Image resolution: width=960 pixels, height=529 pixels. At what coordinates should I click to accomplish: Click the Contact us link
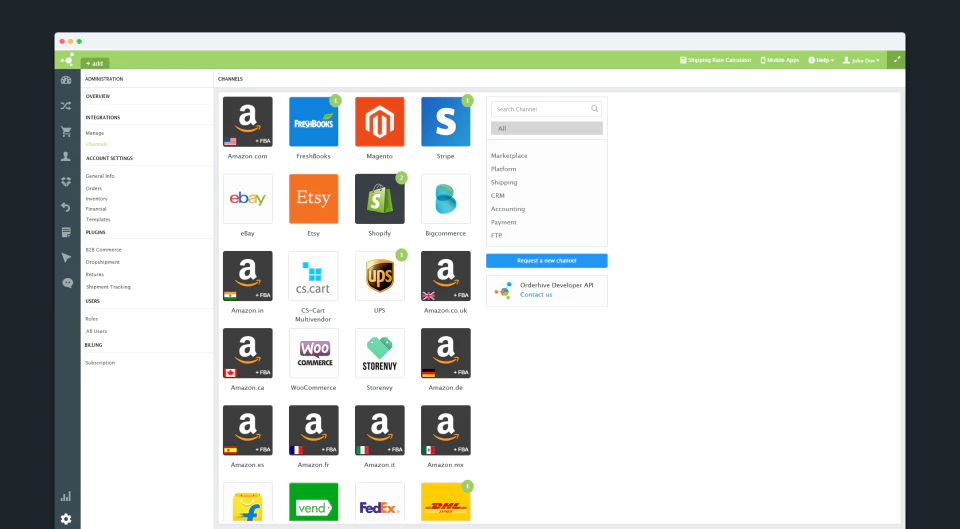[536, 295]
